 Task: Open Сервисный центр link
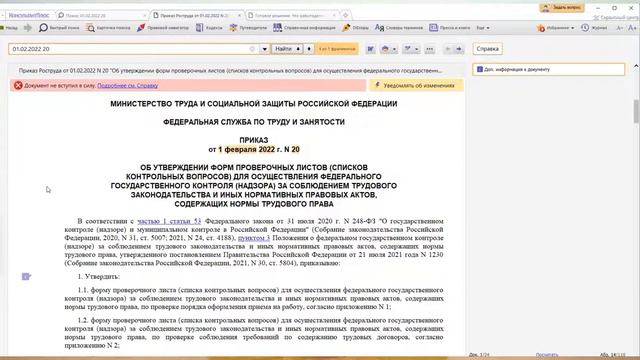616,18
